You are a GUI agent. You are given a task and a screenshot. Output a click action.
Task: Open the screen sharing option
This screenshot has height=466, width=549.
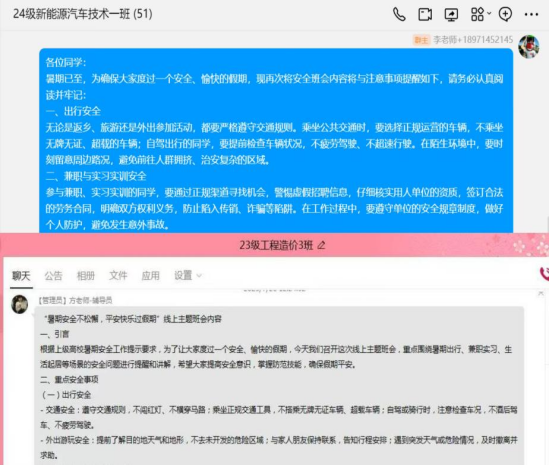451,15
